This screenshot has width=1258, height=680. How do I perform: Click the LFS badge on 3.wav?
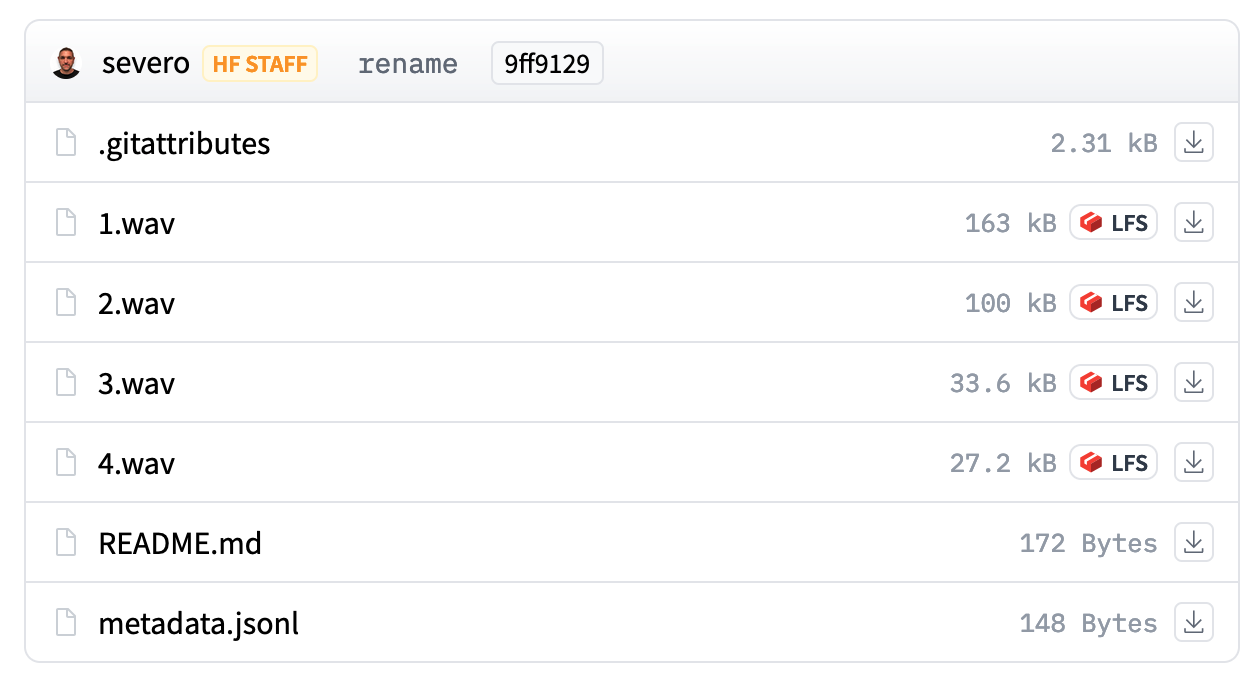1113,383
